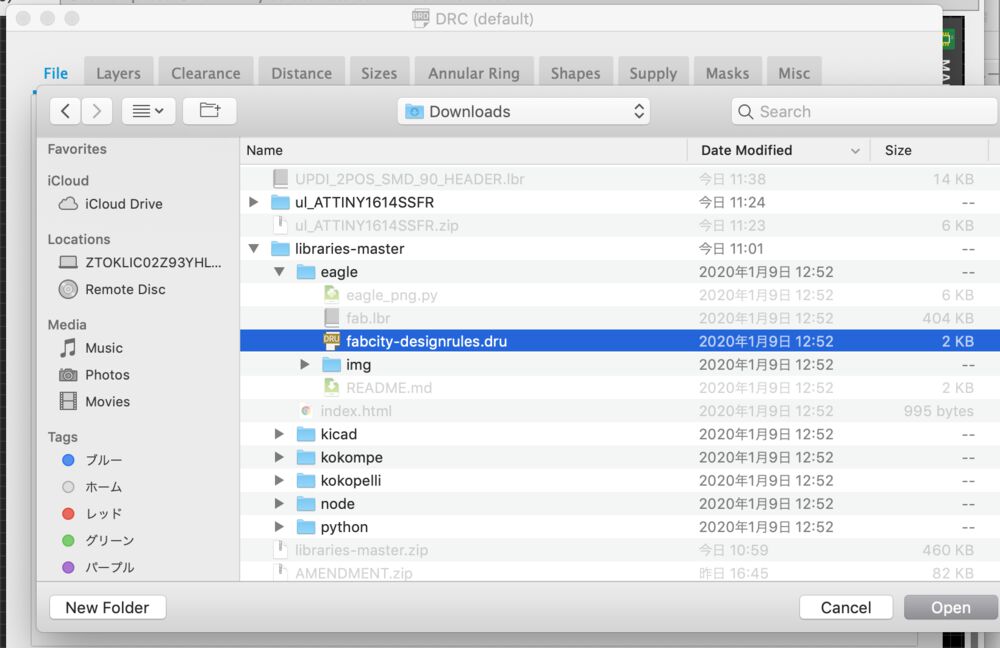This screenshot has width=1000, height=648.
Task: Open iCloud Drive in the sidebar
Action: (x=111, y=204)
